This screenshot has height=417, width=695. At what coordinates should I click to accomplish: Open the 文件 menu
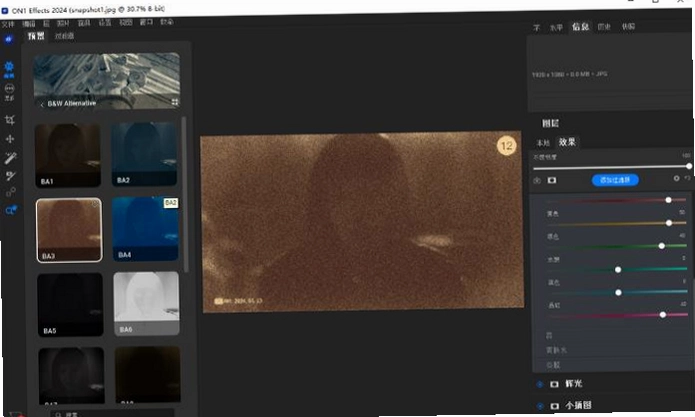coord(8,24)
